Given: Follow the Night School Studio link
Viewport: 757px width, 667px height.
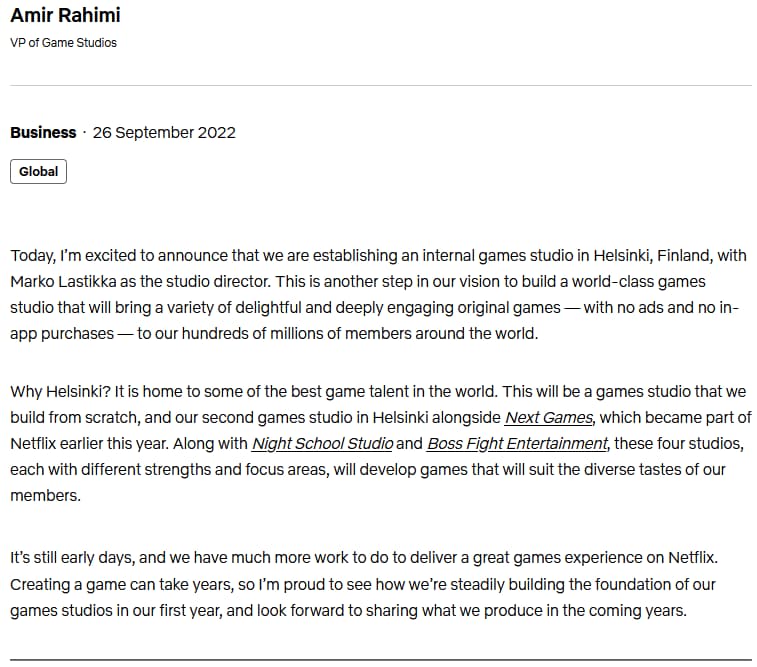Looking at the screenshot, I should 322,444.
